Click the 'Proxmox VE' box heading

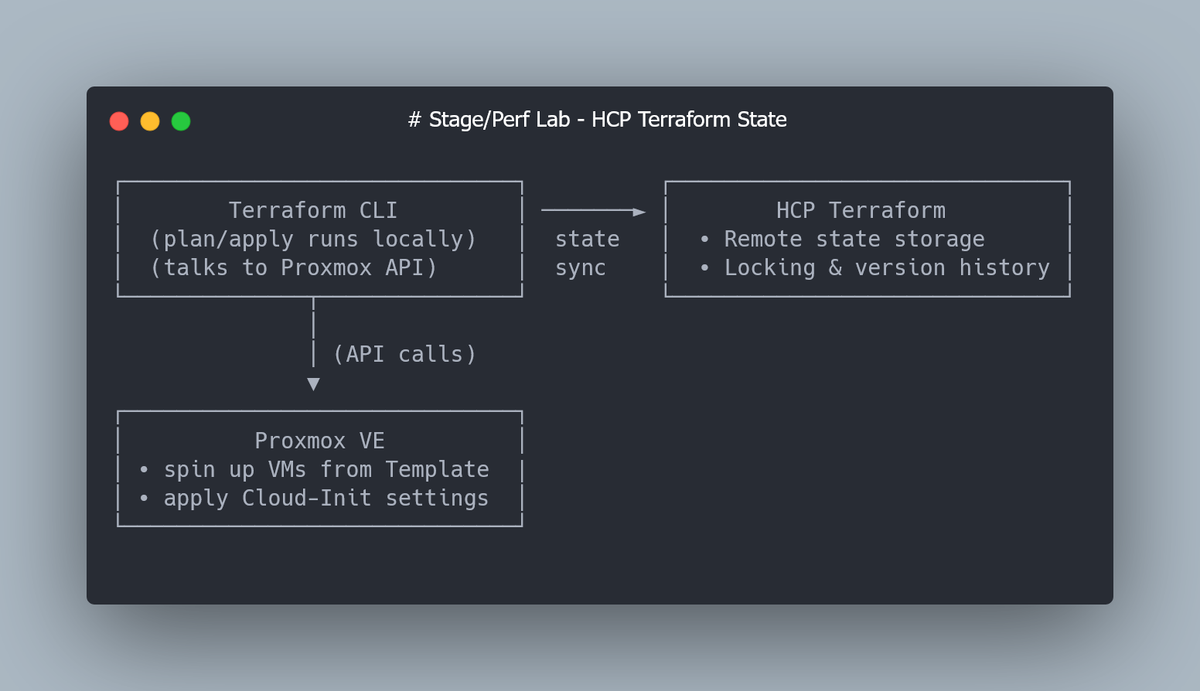[x=320, y=441]
